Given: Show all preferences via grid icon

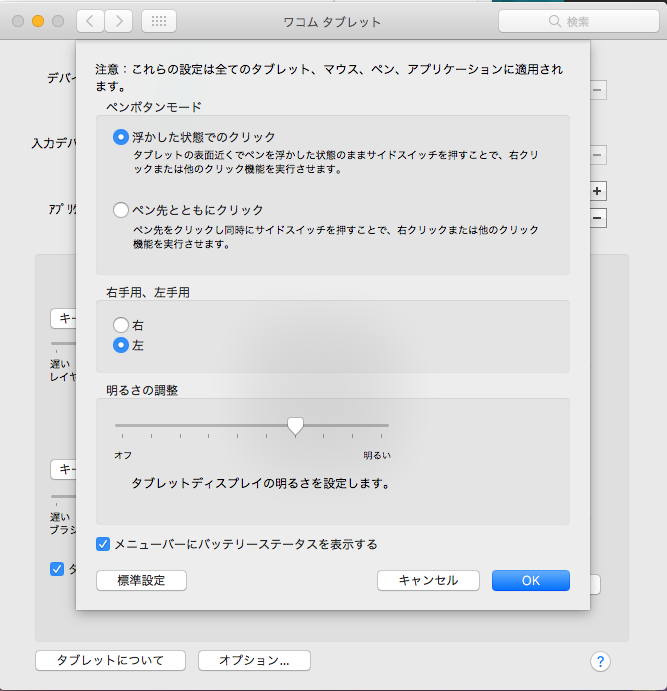Looking at the screenshot, I should coord(159,21).
